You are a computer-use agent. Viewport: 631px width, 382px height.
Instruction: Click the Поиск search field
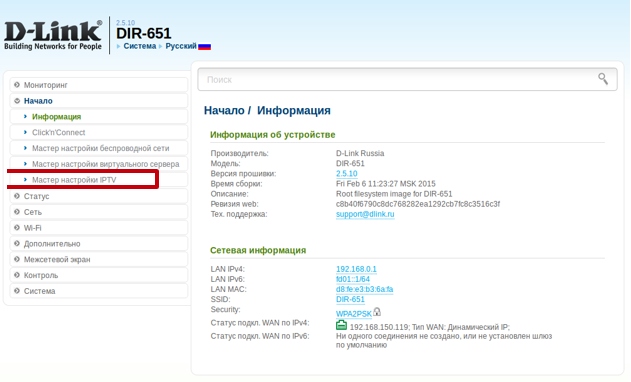[x=407, y=79]
